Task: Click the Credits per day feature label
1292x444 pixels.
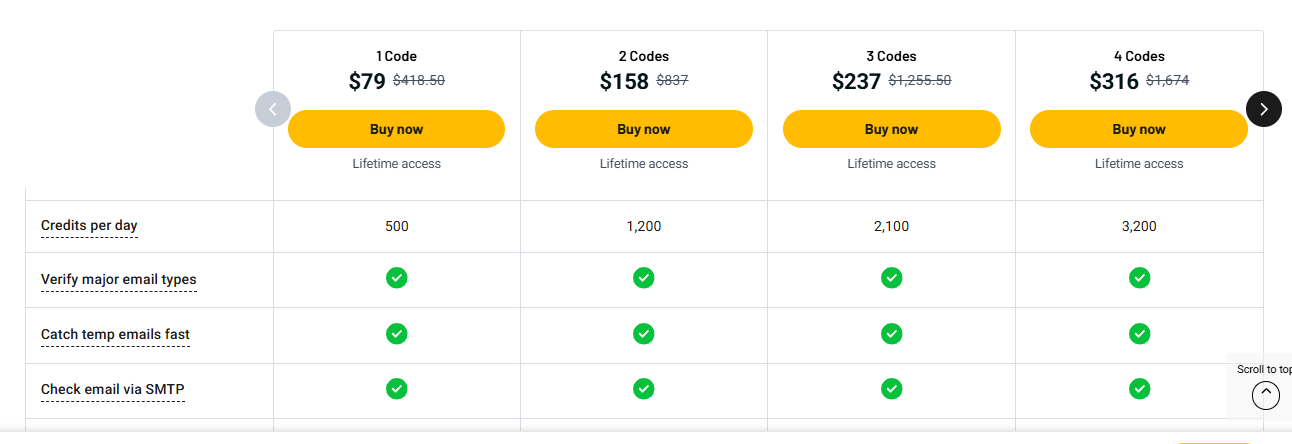Action: (89, 226)
